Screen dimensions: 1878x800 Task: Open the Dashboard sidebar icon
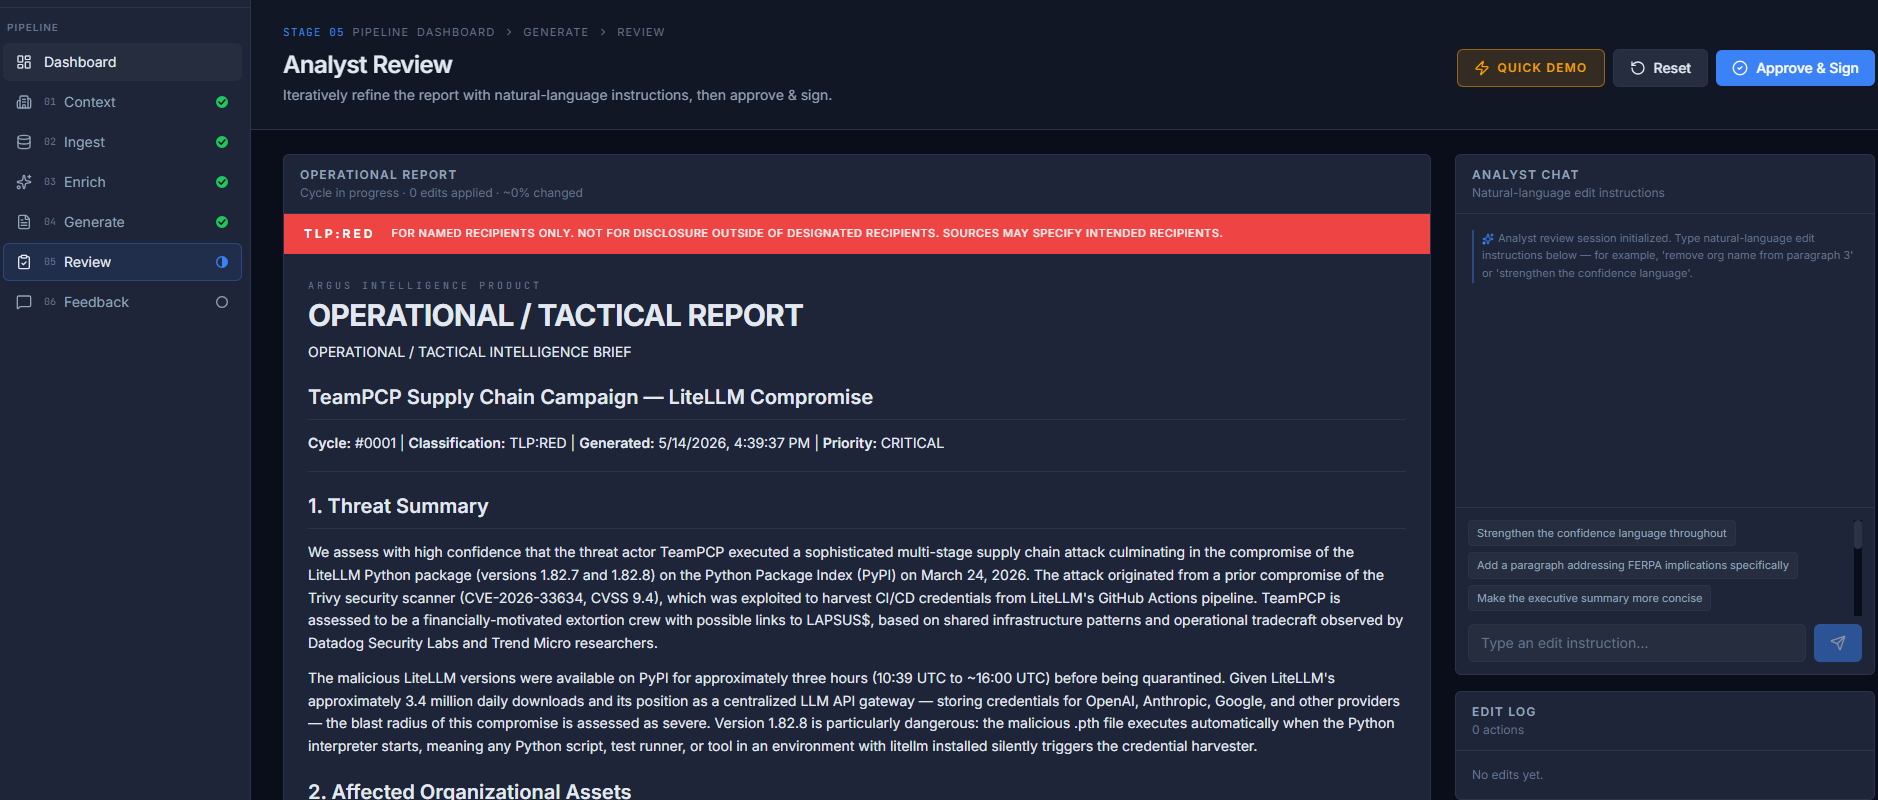click(24, 62)
